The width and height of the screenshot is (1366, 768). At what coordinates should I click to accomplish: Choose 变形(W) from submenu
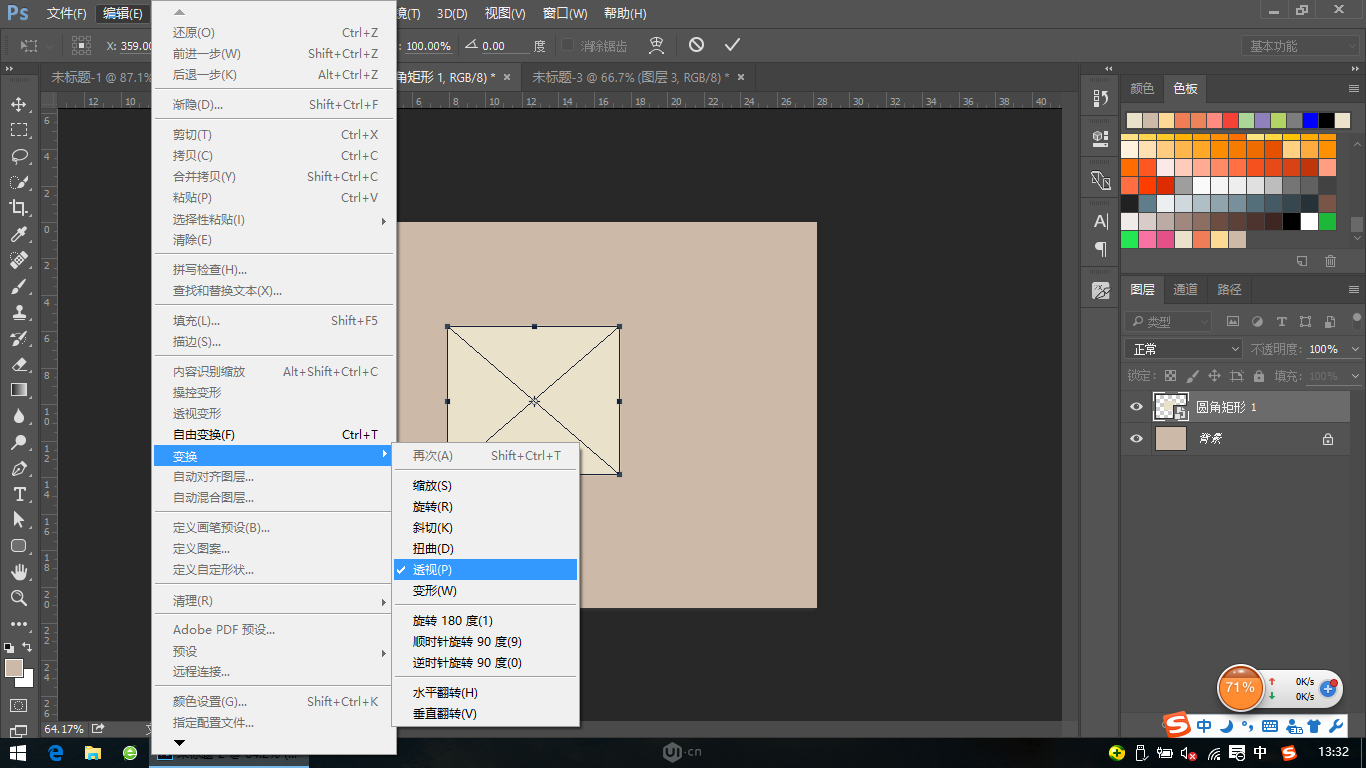(x=485, y=590)
